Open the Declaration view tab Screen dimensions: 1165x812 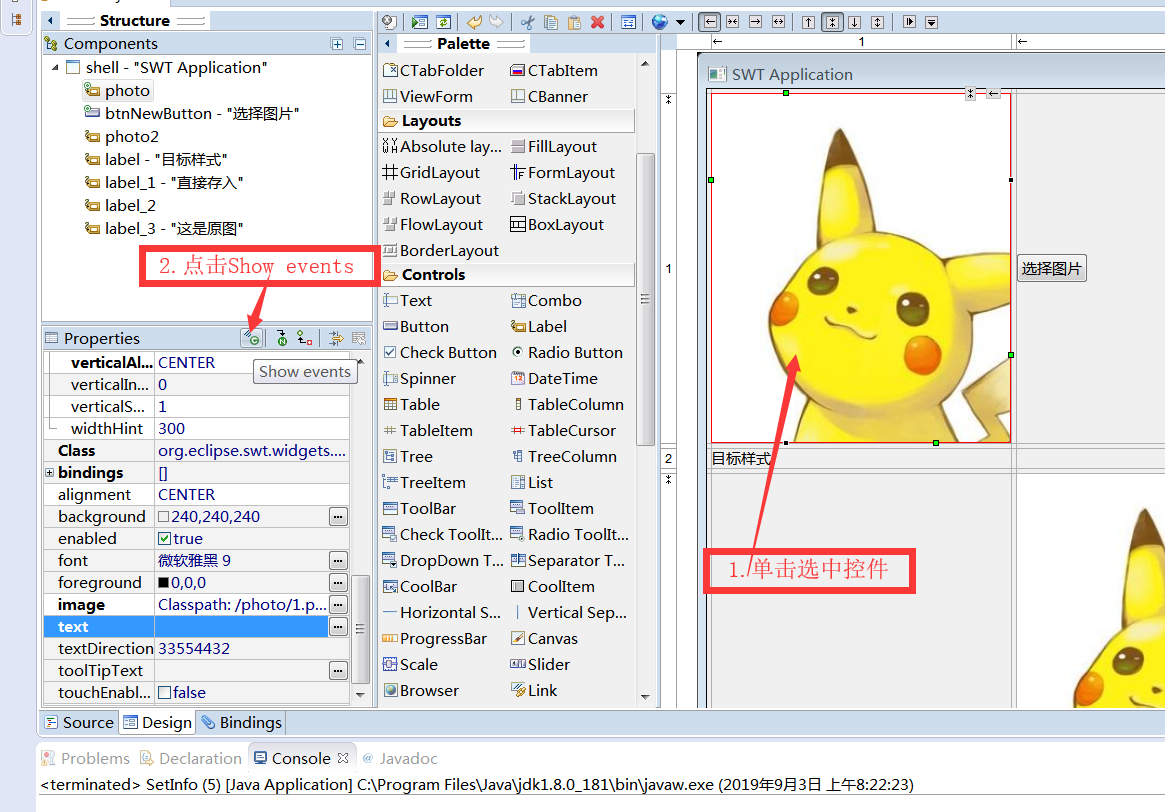(x=191, y=759)
